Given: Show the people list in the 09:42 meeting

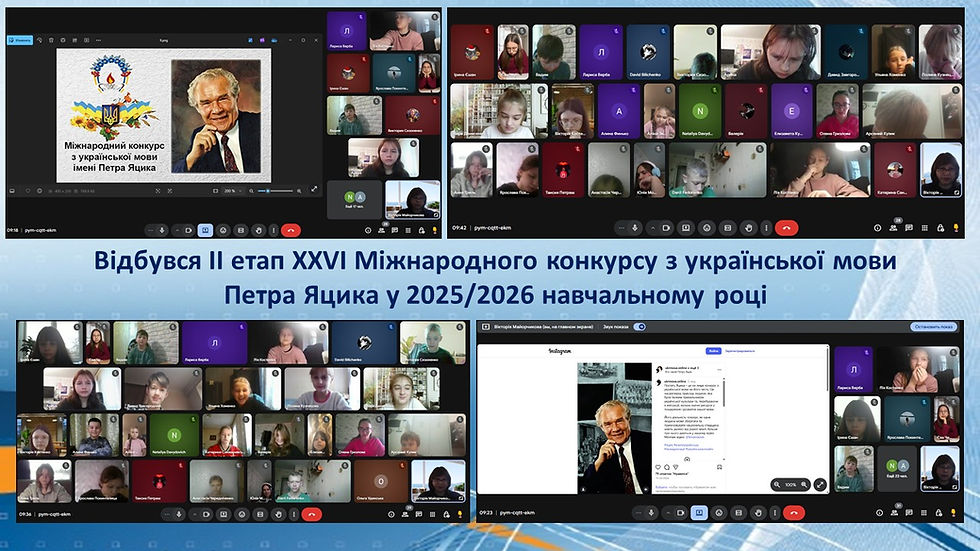Looking at the screenshot, I should point(893,228).
